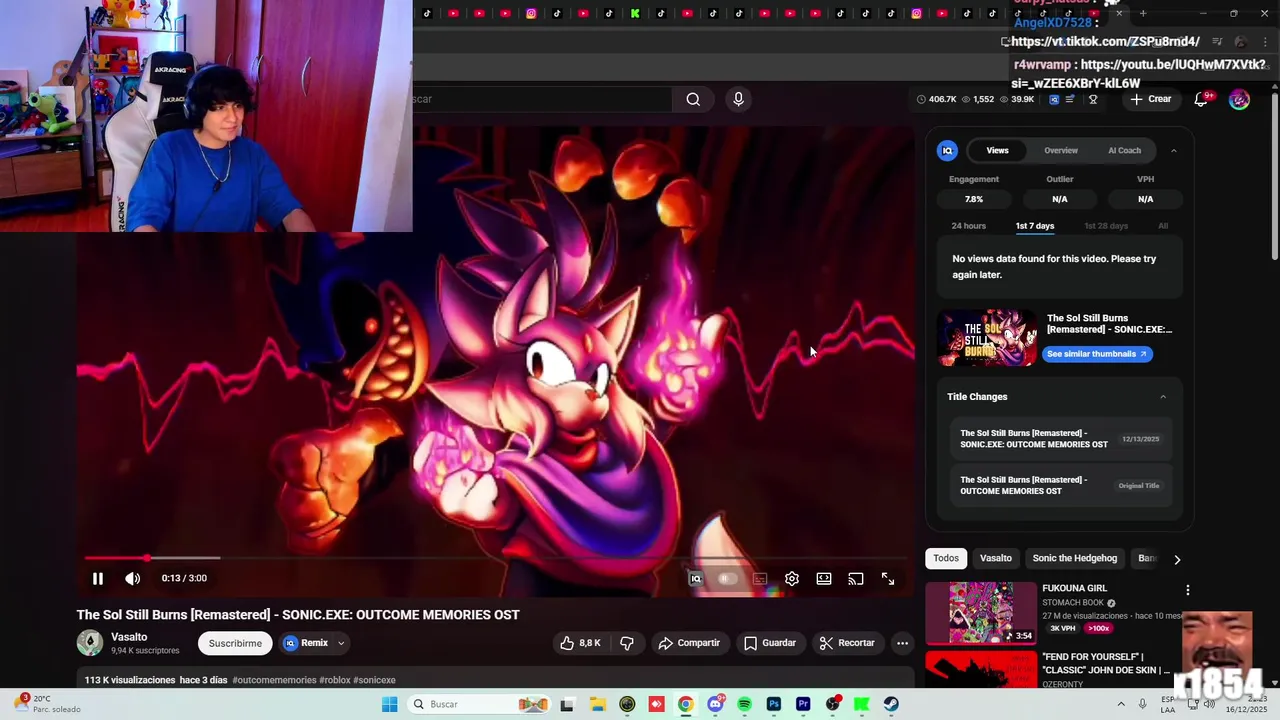The width and height of the screenshot is (1280, 720).
Task: Open Discord from the taskbar
Action: [x=715, y=704]
